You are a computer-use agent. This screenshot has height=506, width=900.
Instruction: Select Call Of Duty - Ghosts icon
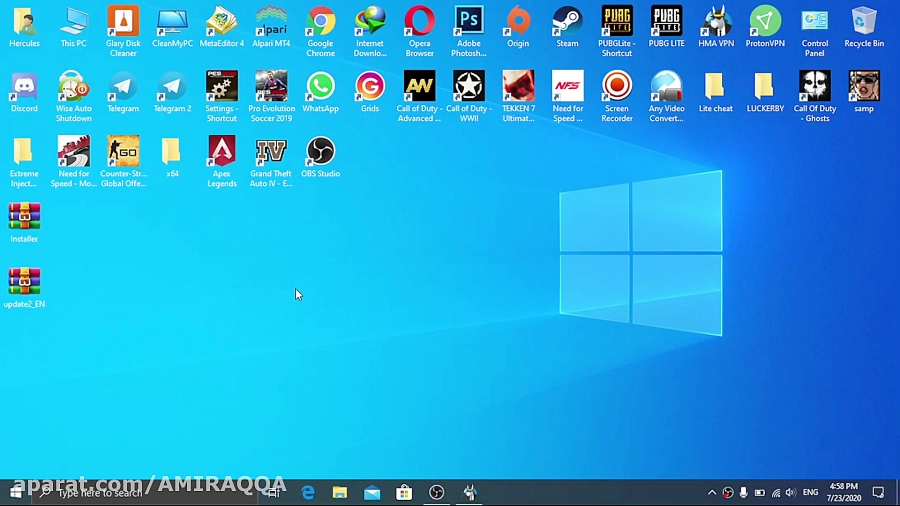pos(814,96)
